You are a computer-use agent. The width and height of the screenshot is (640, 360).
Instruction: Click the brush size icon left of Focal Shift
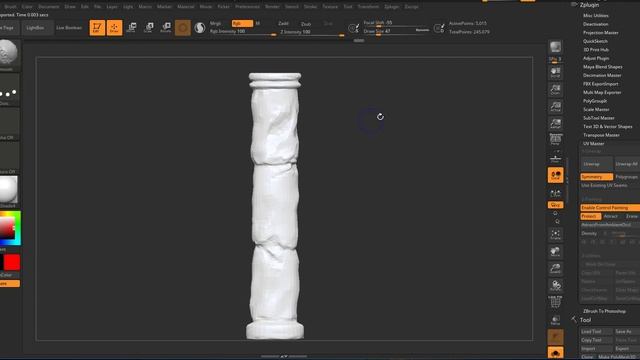click(353, 28)
